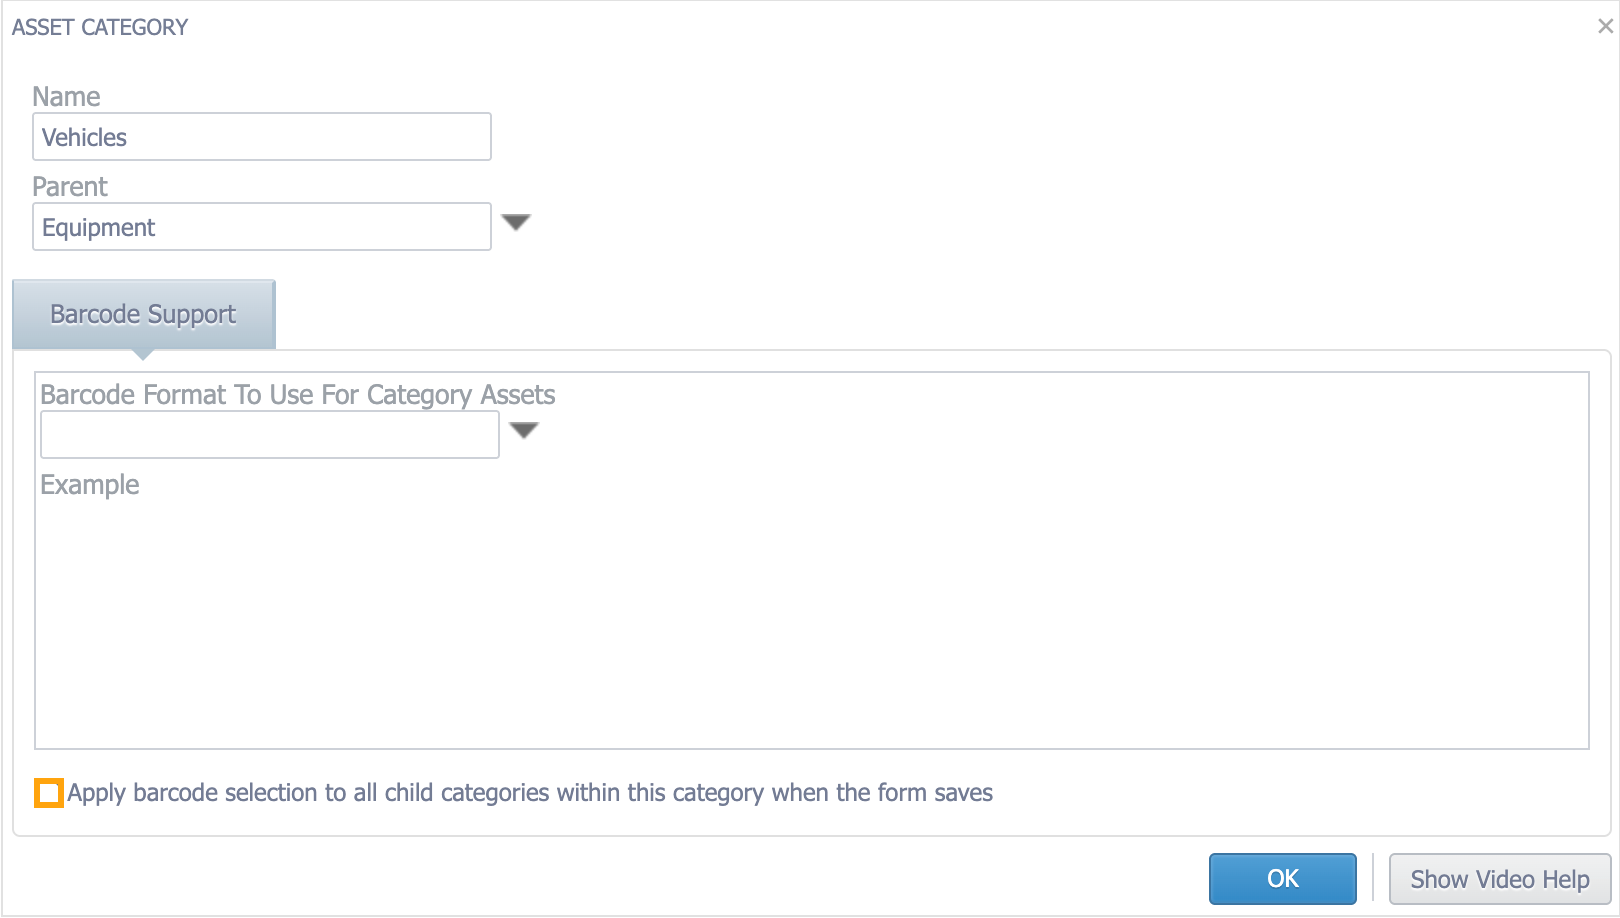Expand the Barcode Format dropdown arrow
The height and width of the screenshot is (918, 1620).
coord(526,430)
